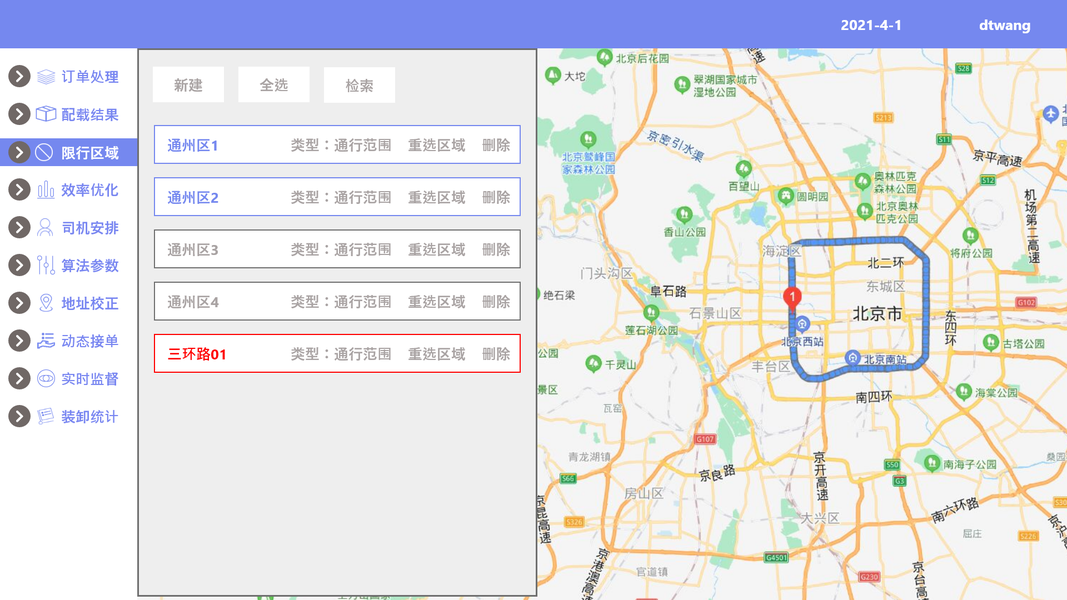
Task: Click the 司机安排 person icon
Action: click(x=45, y=227)
